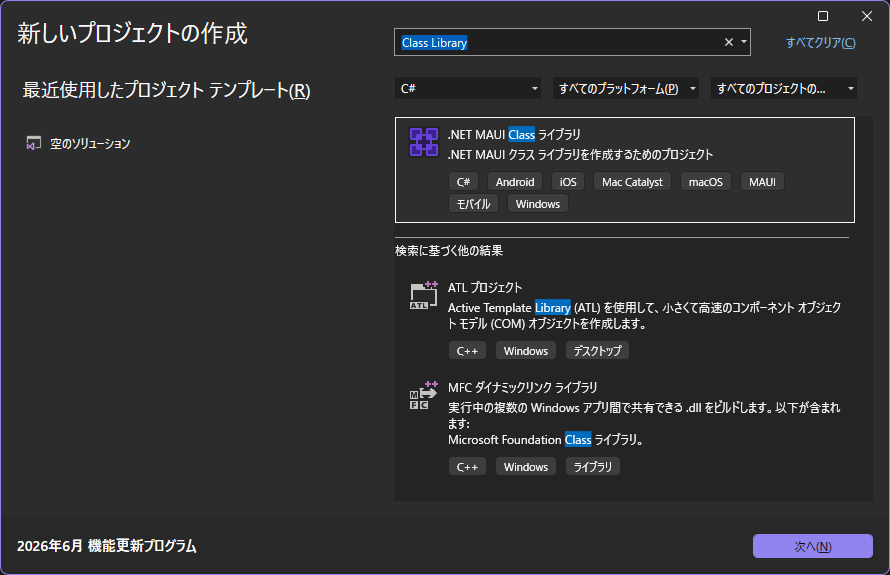Click the Windows tag on the MFC template
The width and height of the screenshot is (890, 575).
[526, 467]
